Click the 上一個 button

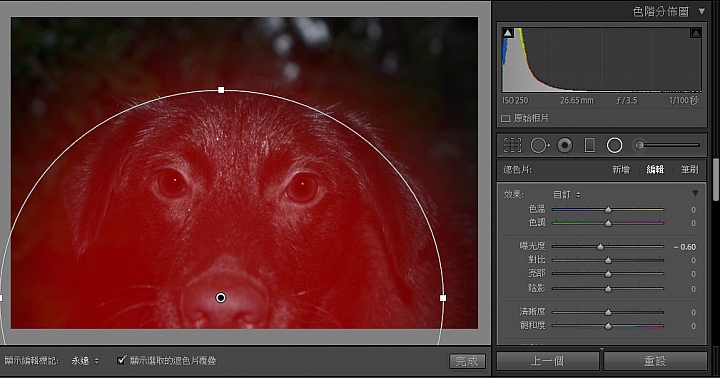[x=547, y=361]
